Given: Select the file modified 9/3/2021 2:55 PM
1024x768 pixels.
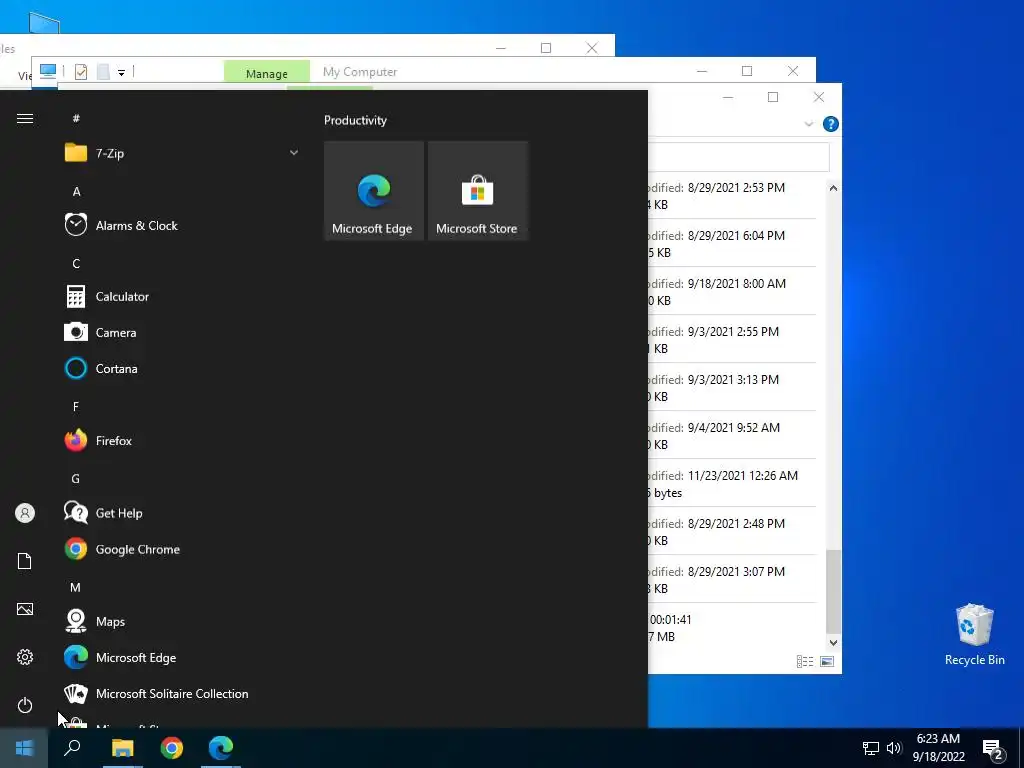Looking at the screenshot, I should point(731,340).
